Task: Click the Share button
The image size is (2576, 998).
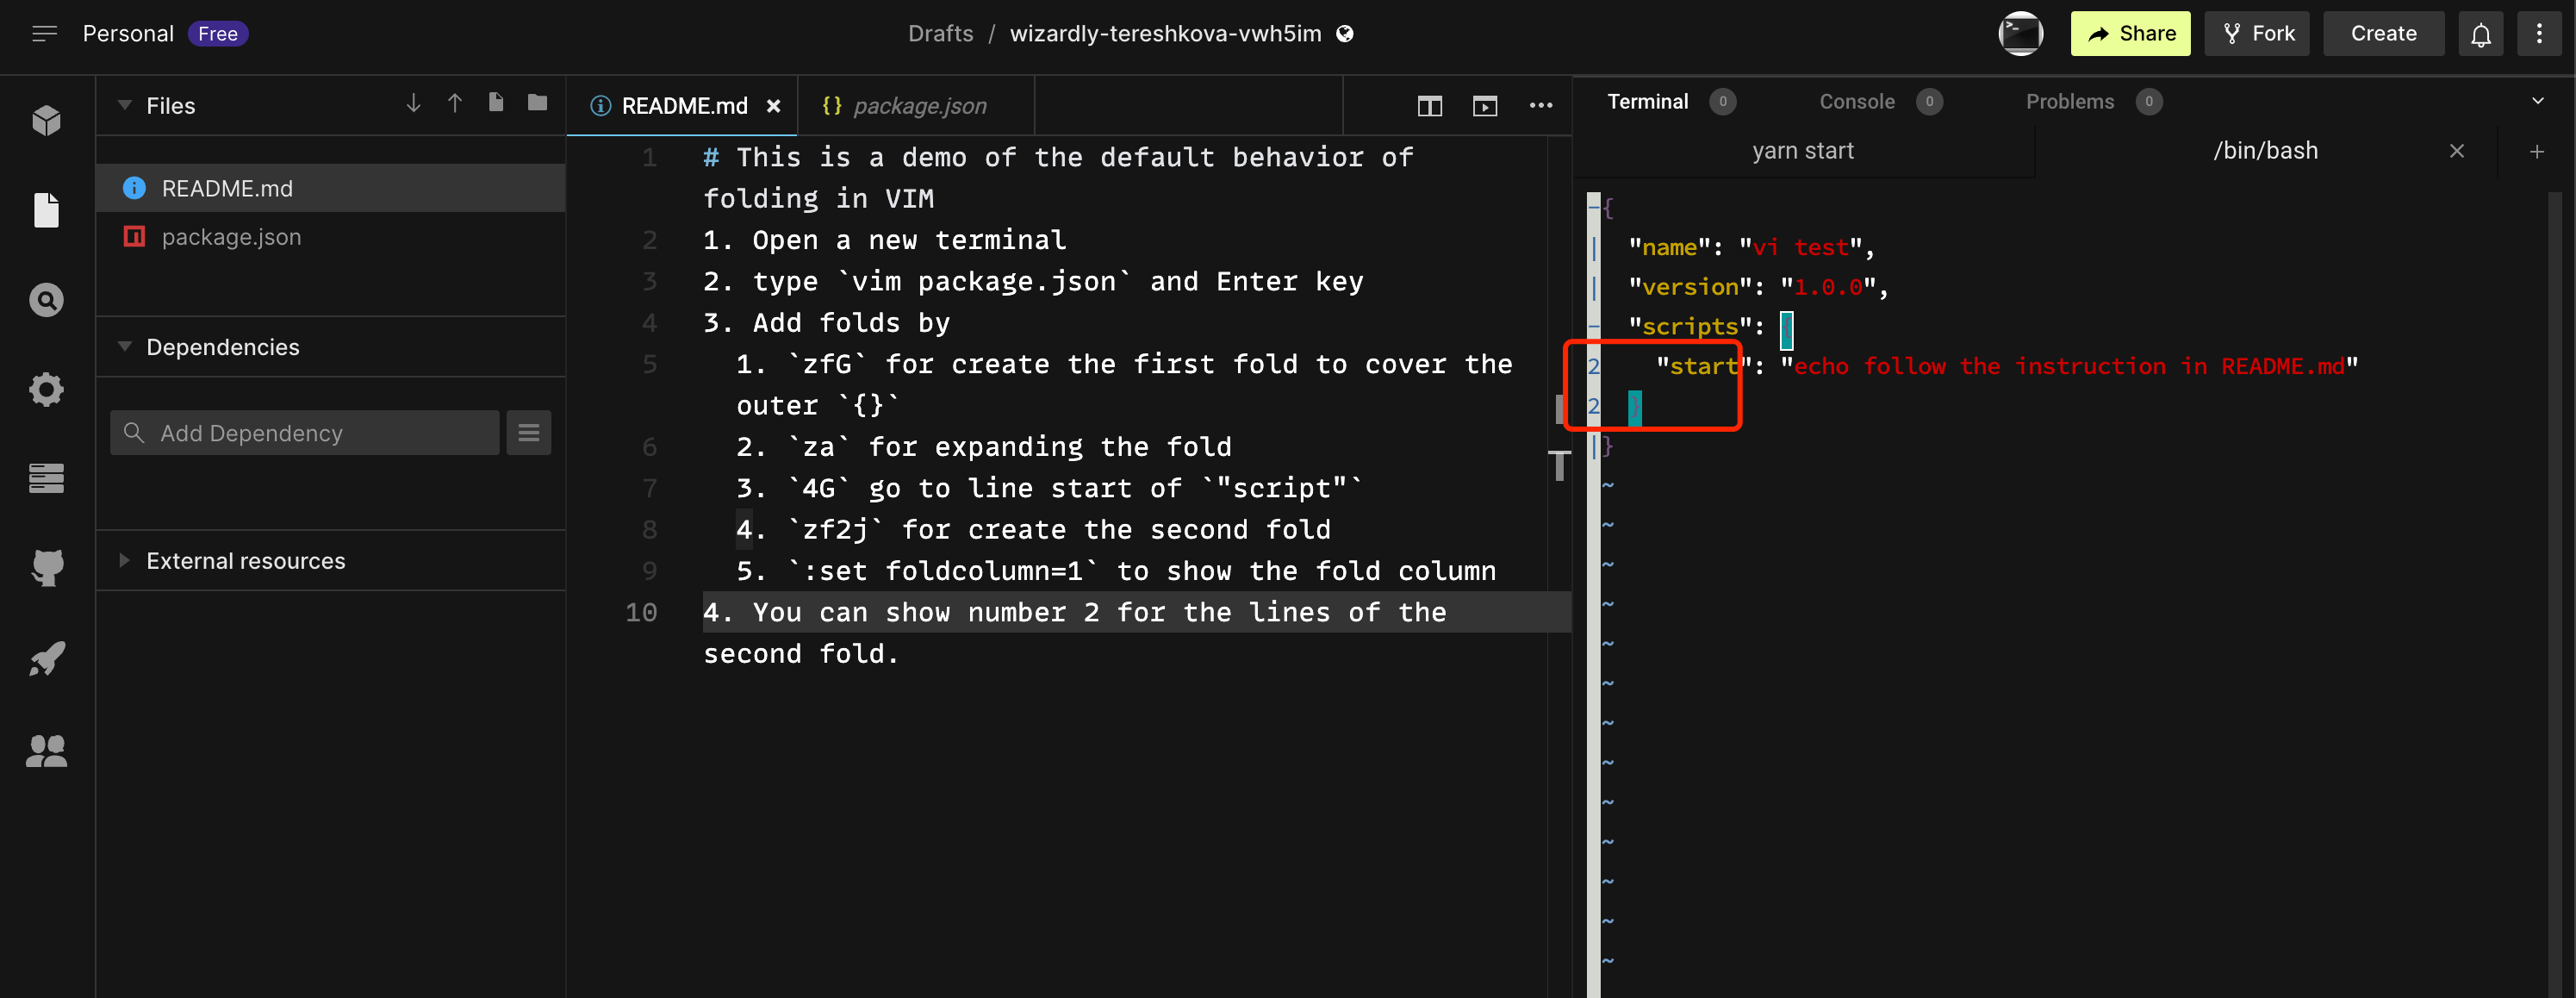Action: click(x=2130, y=34)
